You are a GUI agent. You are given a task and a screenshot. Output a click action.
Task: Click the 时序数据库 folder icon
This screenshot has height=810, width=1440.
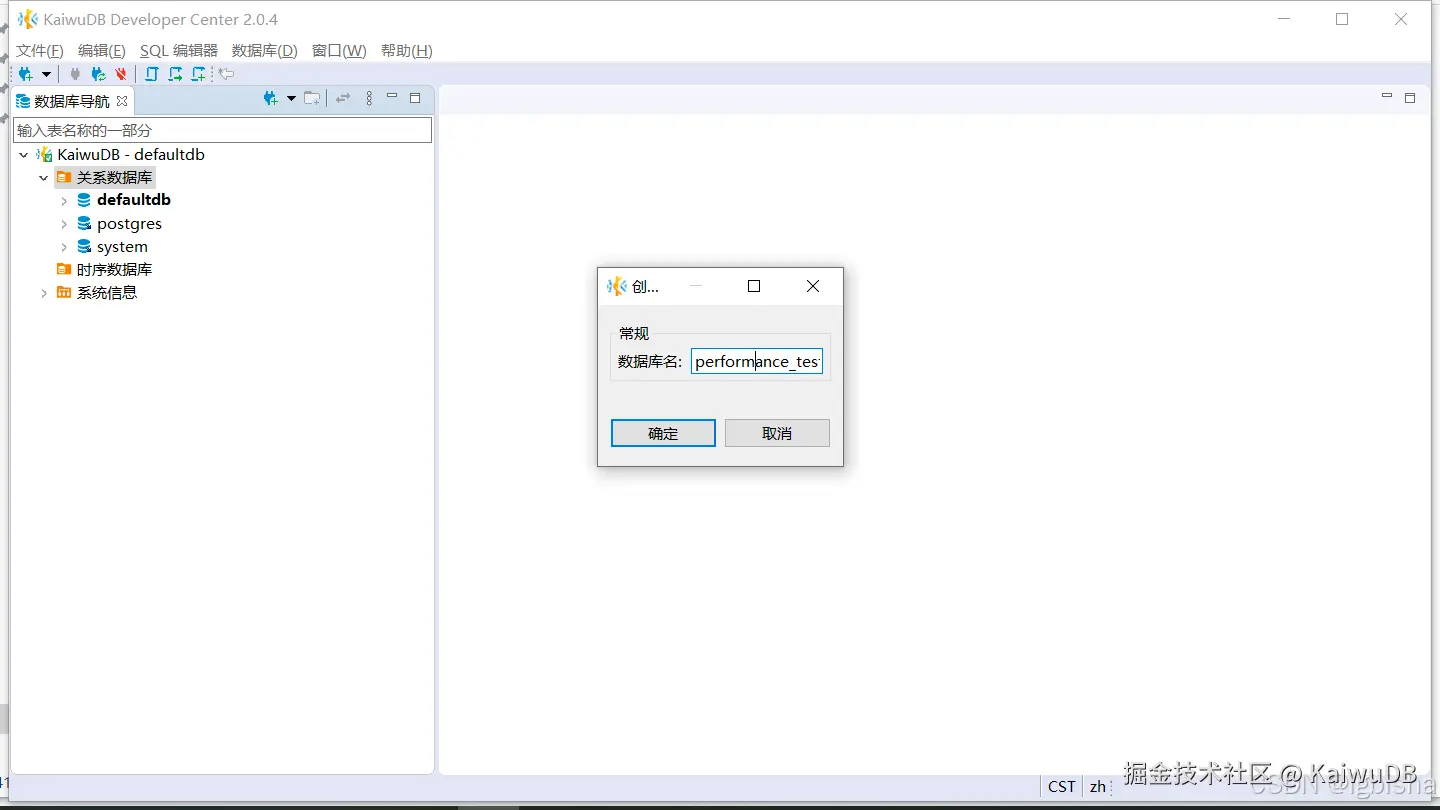(x=64, y=270)
